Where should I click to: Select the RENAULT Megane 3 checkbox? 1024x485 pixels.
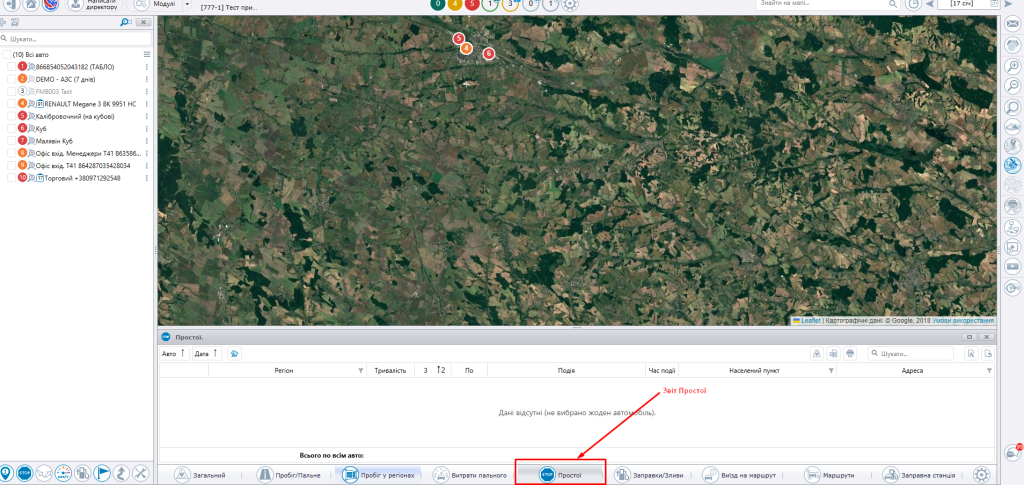point(11,104)
